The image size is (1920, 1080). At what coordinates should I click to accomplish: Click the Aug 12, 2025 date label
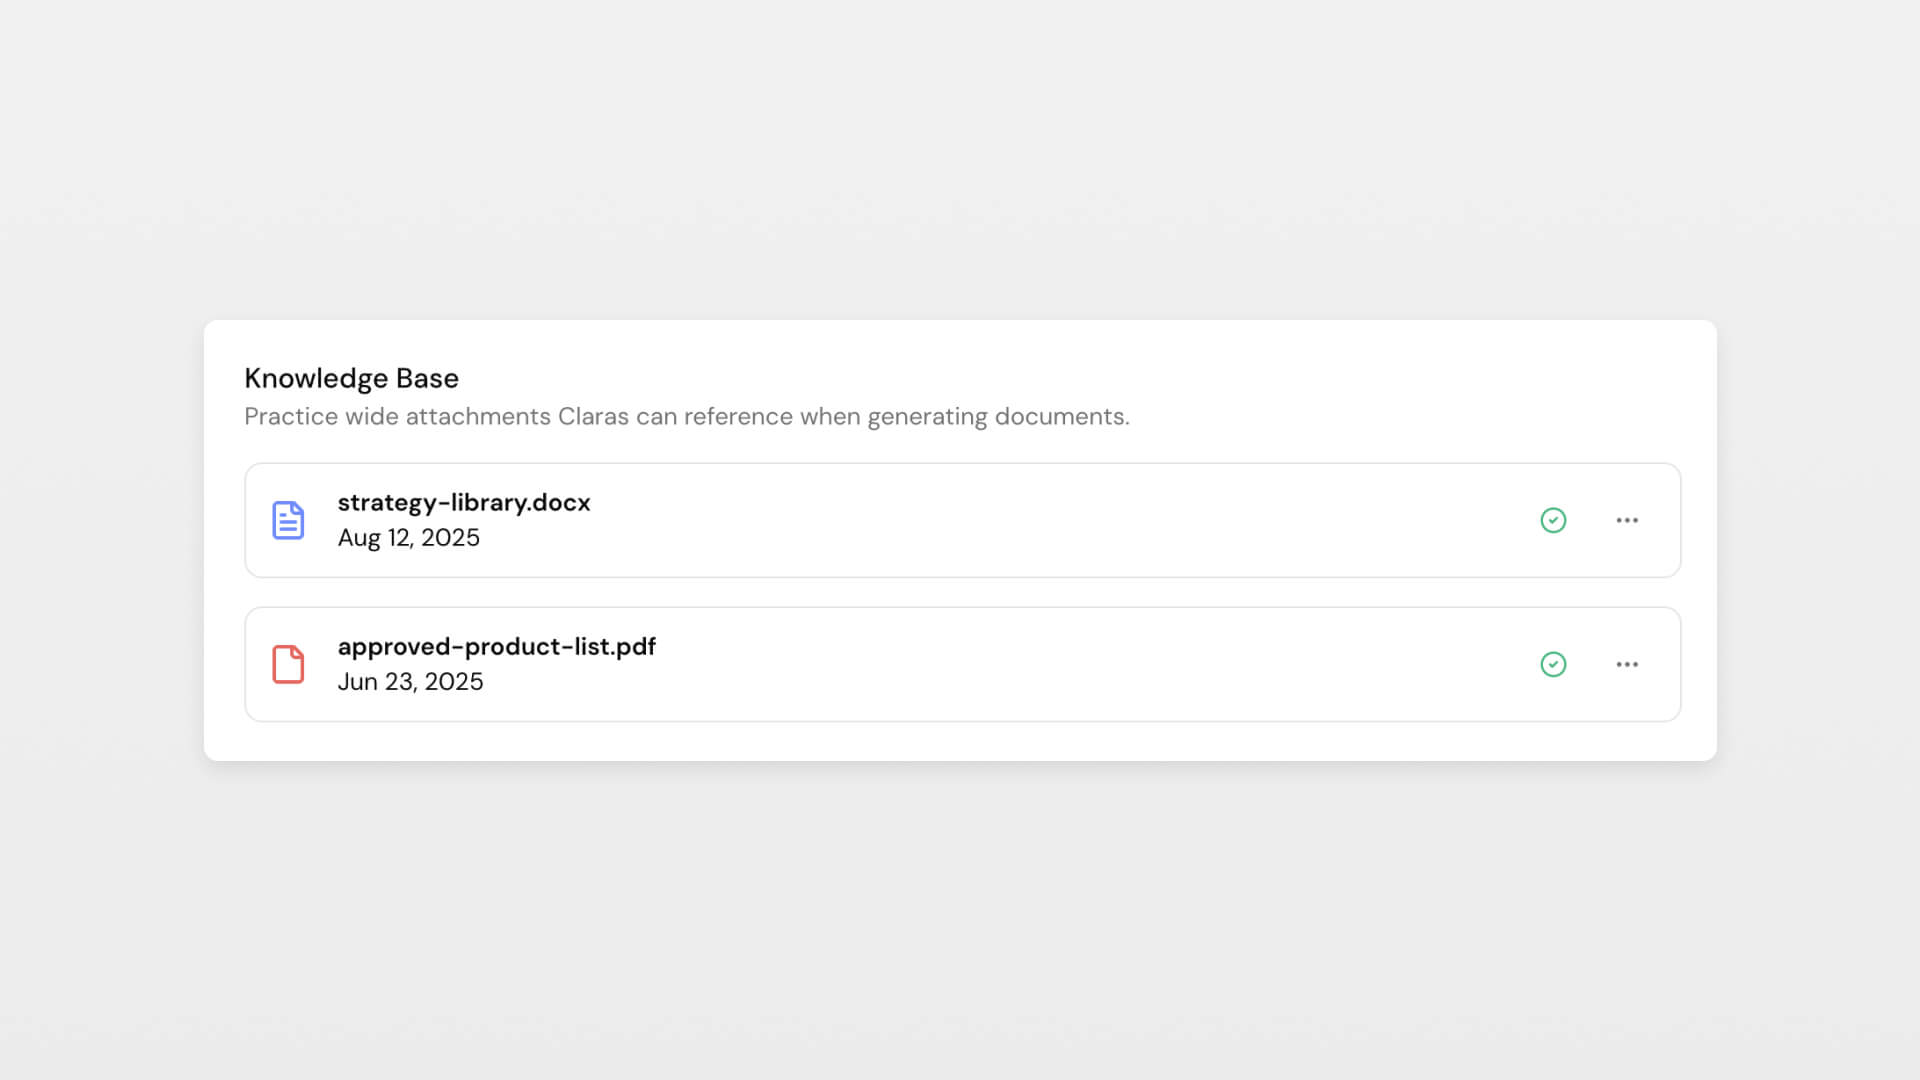pyautogui.click(x=409, y=537)
